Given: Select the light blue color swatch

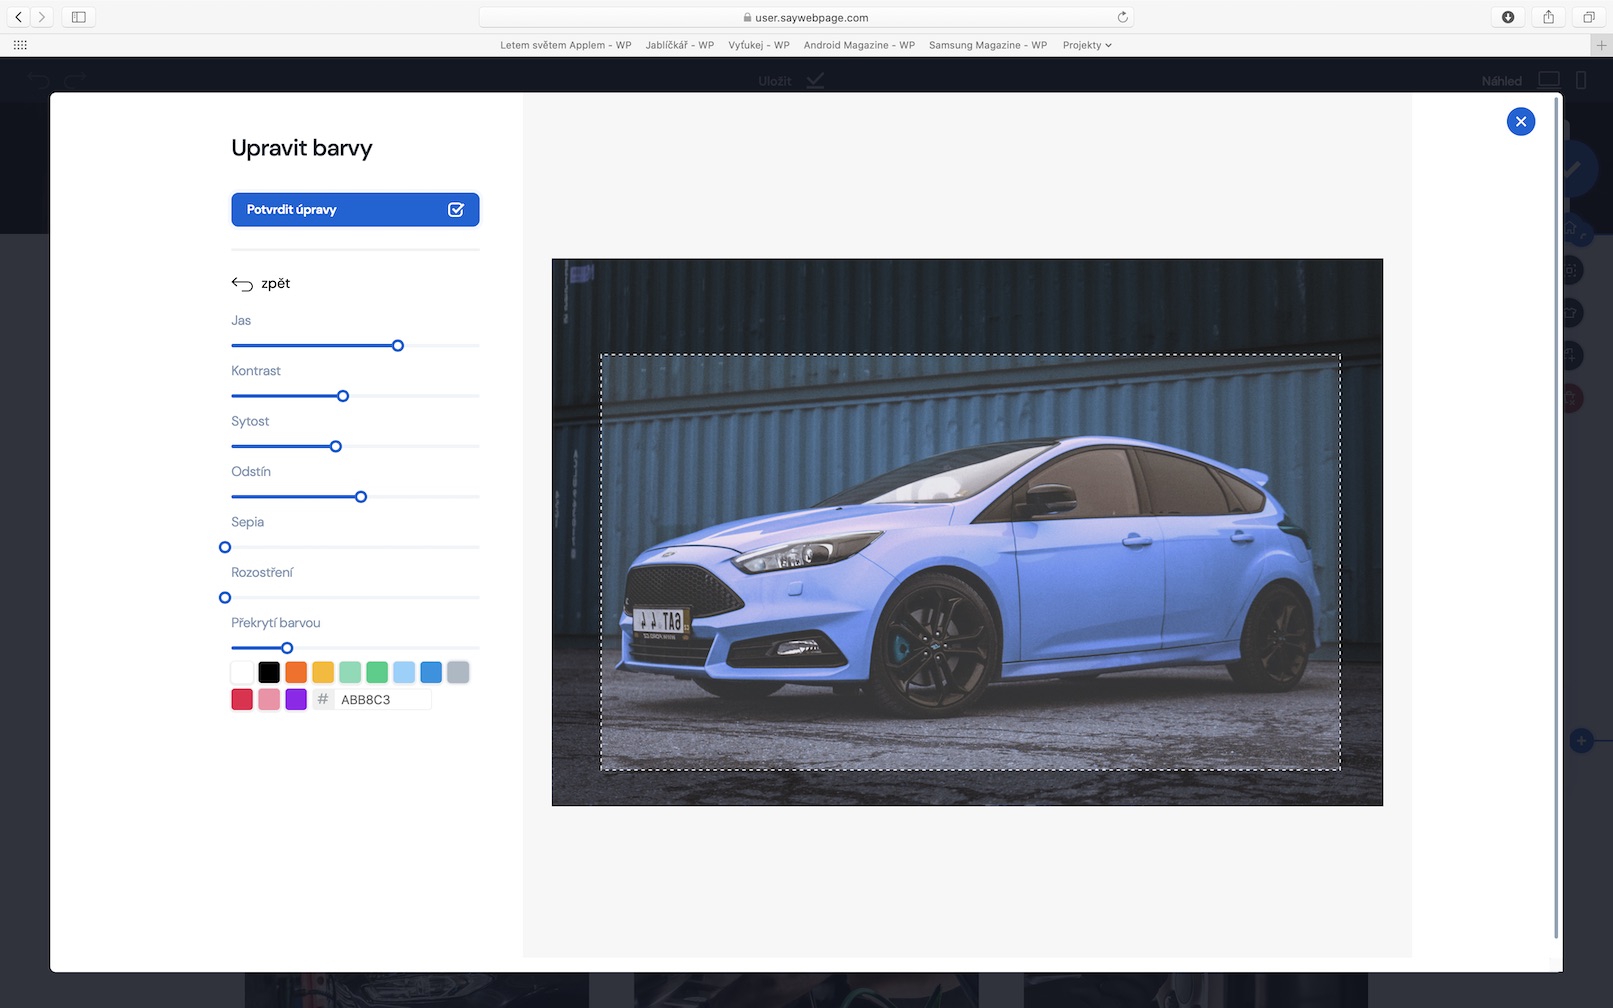Looking at the screenshot, I should (x=404, y=672).
